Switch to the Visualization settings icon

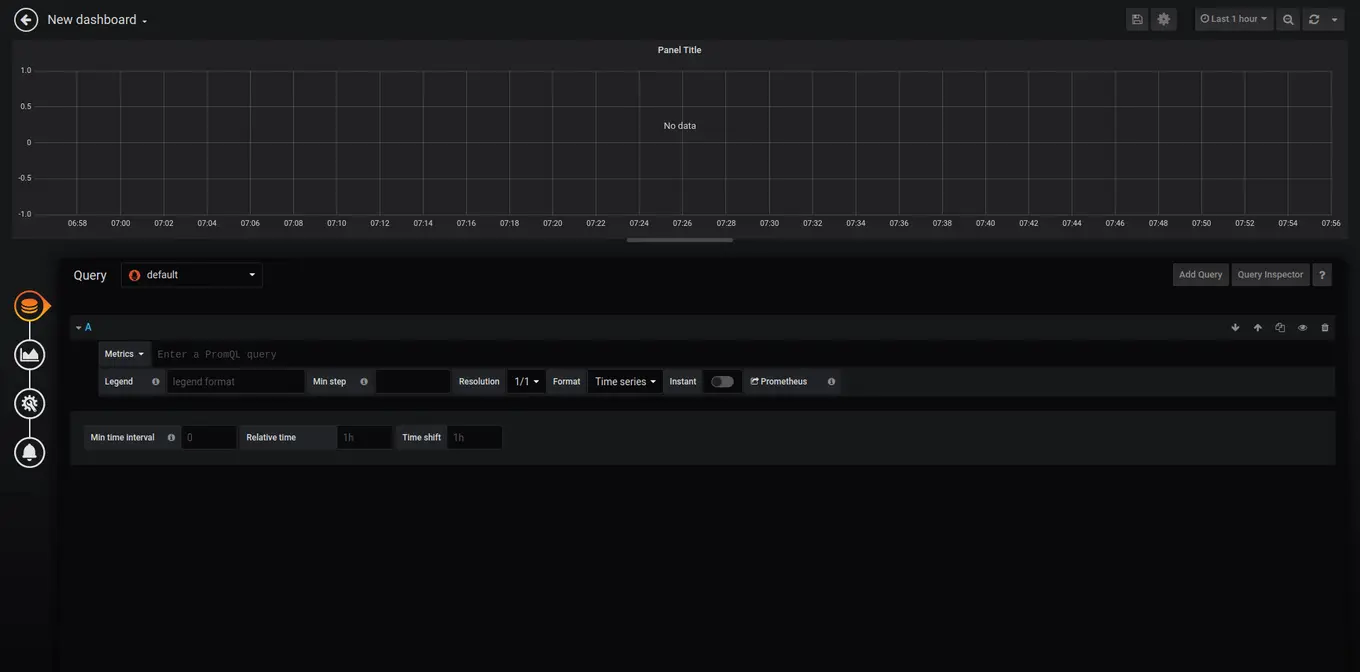[29, 353]
